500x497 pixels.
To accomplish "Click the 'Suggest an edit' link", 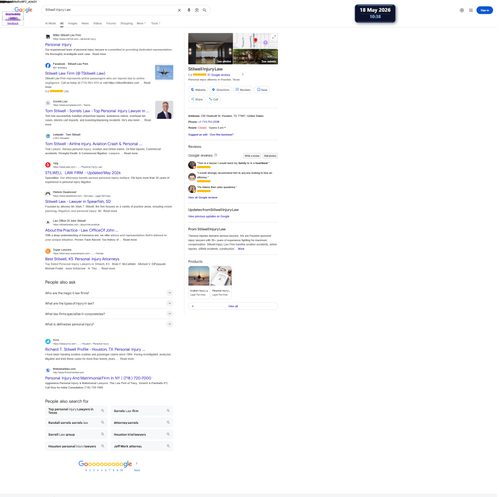I will coord(199,135).
